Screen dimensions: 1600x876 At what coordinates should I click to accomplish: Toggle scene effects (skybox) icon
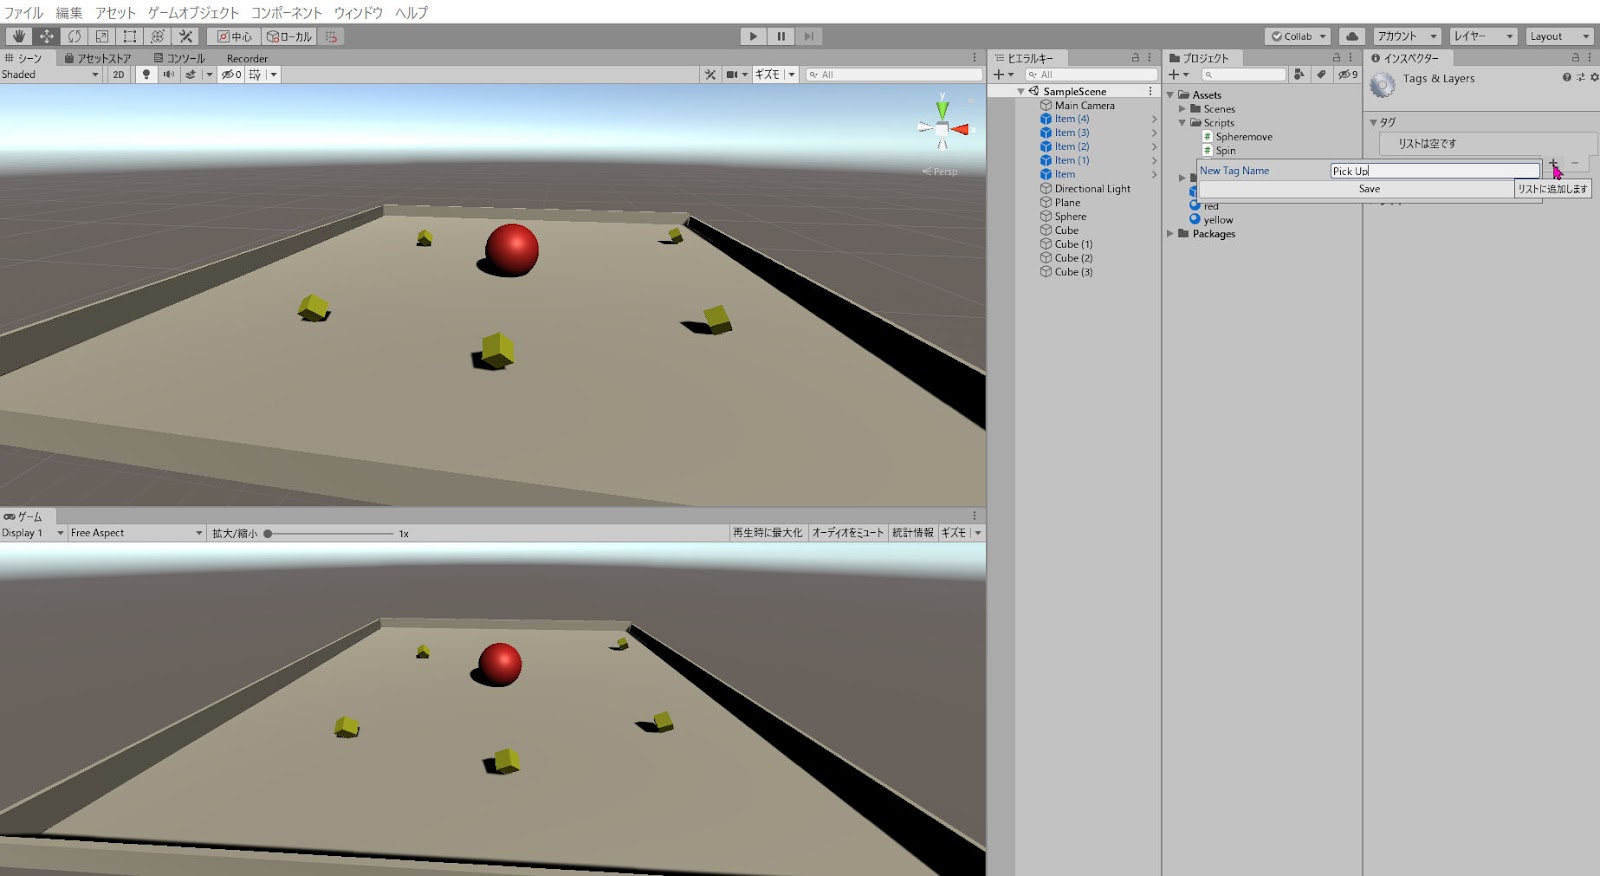point(190,74)
